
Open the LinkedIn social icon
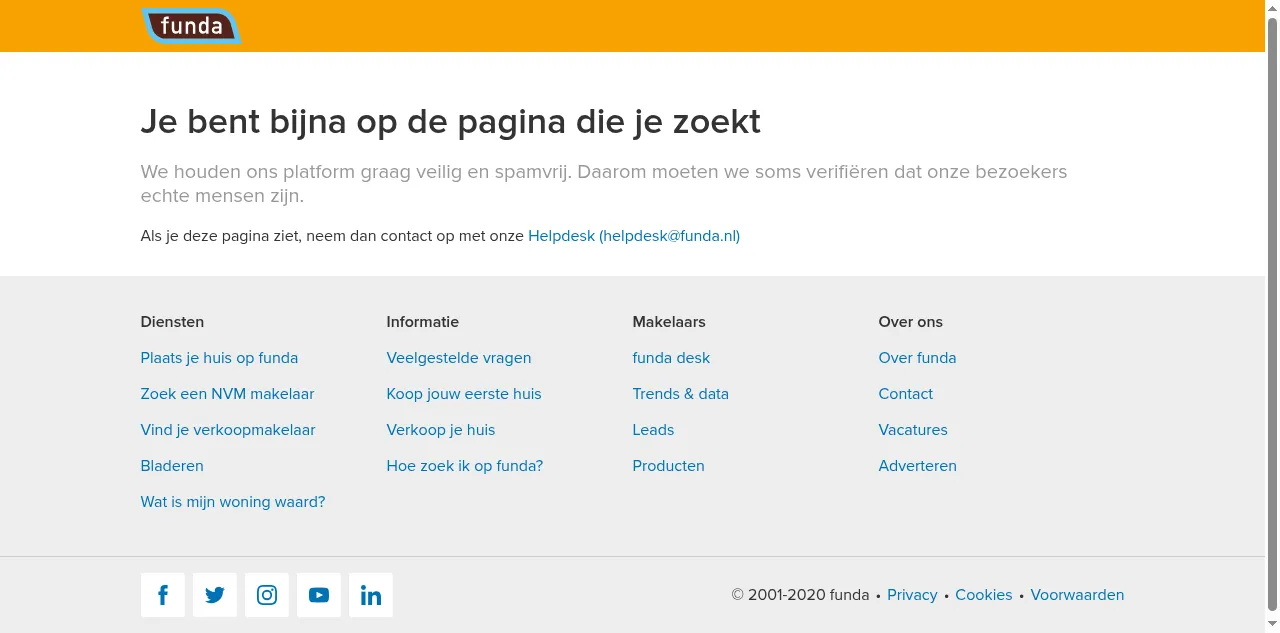tap(371, 595)
